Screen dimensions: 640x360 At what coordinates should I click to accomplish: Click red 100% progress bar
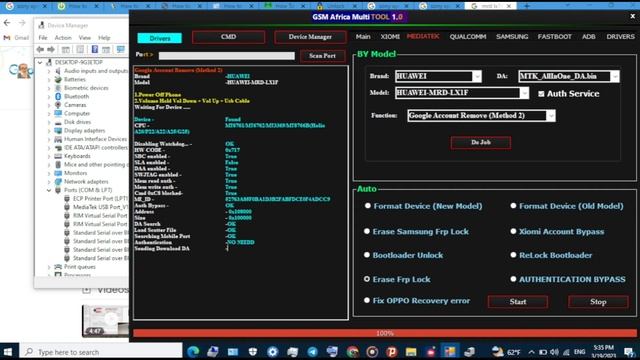[x=384, y=333]
